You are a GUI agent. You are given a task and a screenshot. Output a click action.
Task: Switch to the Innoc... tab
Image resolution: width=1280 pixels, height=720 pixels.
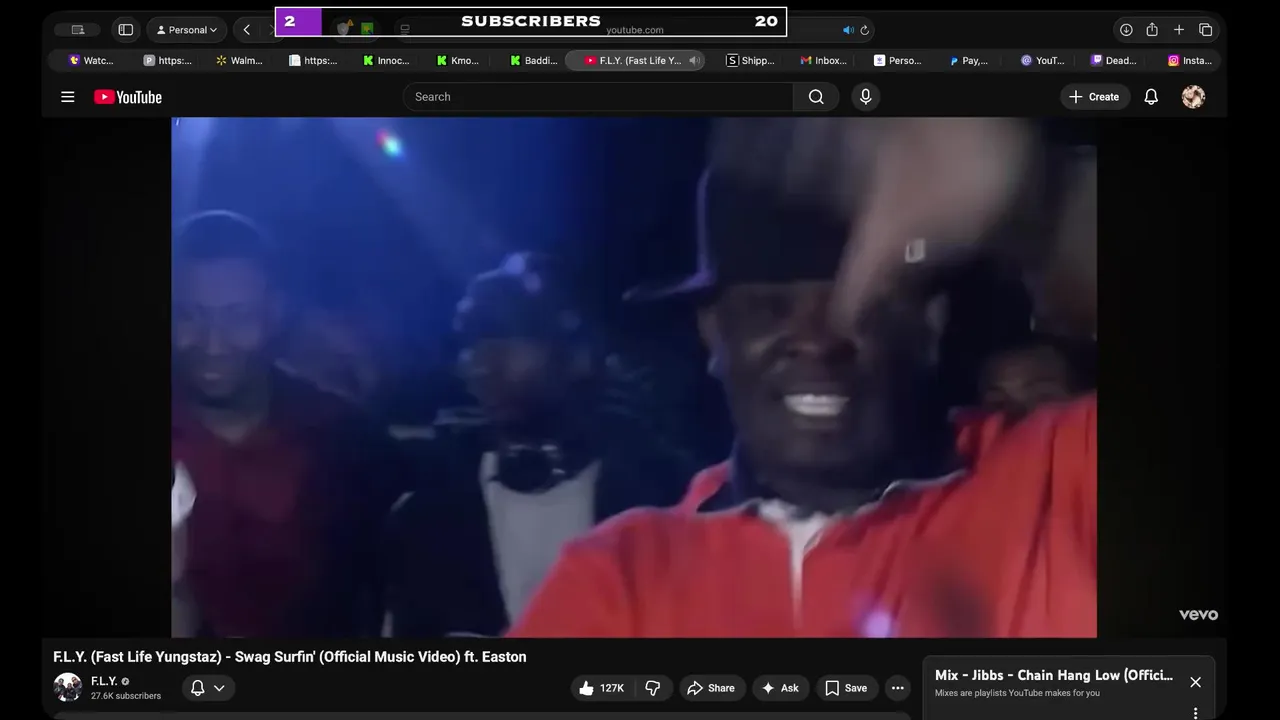(386, 61)
